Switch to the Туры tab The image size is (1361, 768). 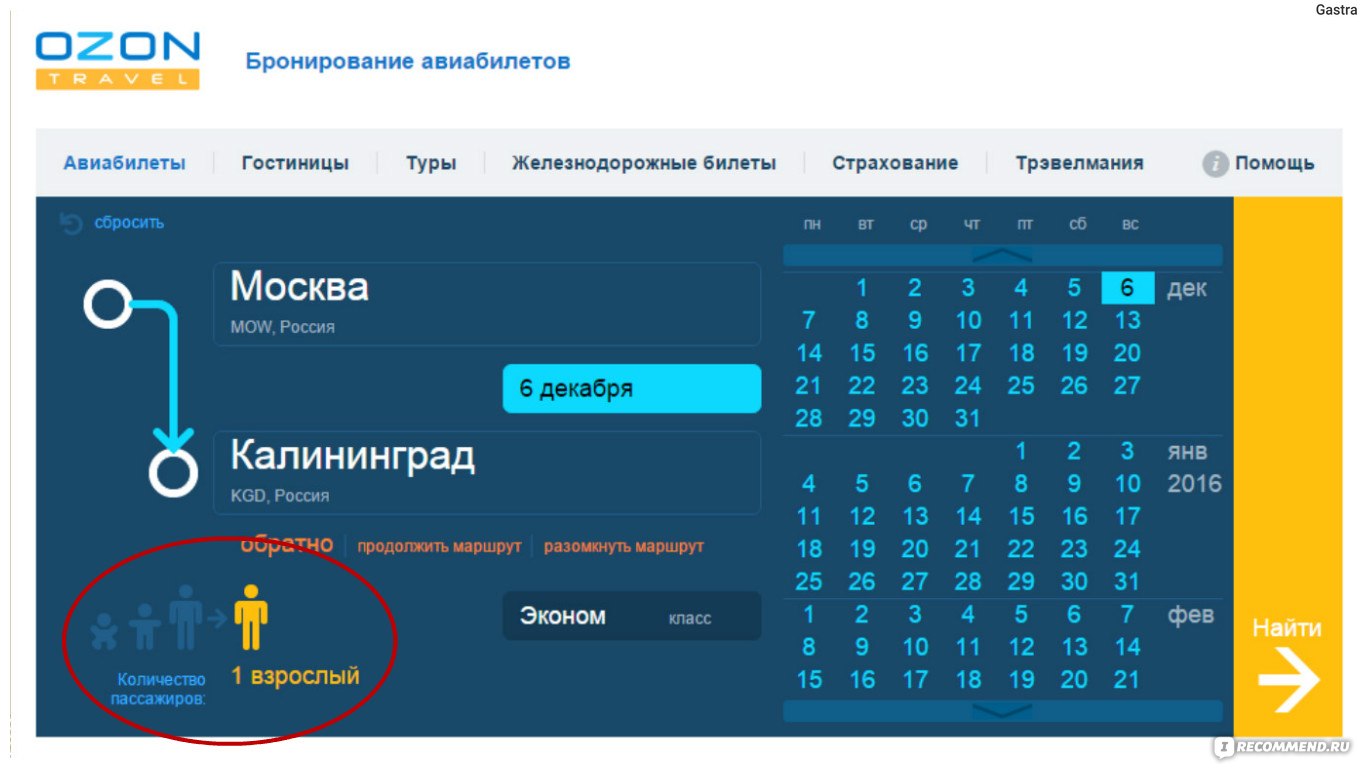pos(431,163)
